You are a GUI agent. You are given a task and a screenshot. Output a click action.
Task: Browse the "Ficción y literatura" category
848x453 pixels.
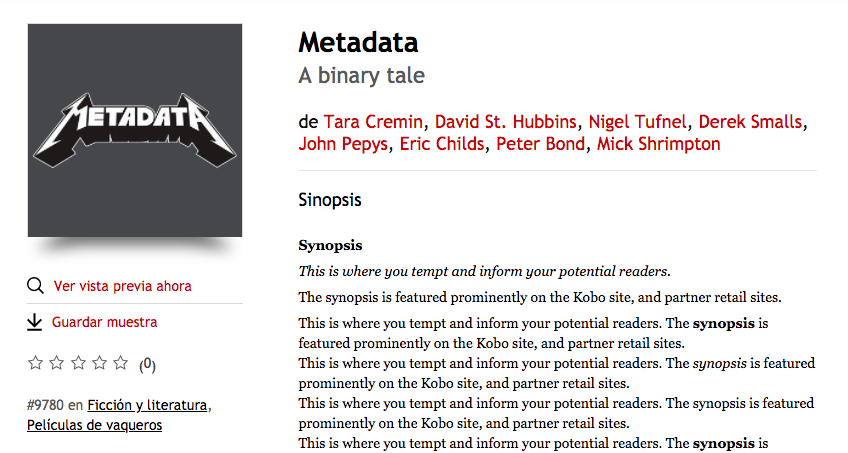click(147, 405)
